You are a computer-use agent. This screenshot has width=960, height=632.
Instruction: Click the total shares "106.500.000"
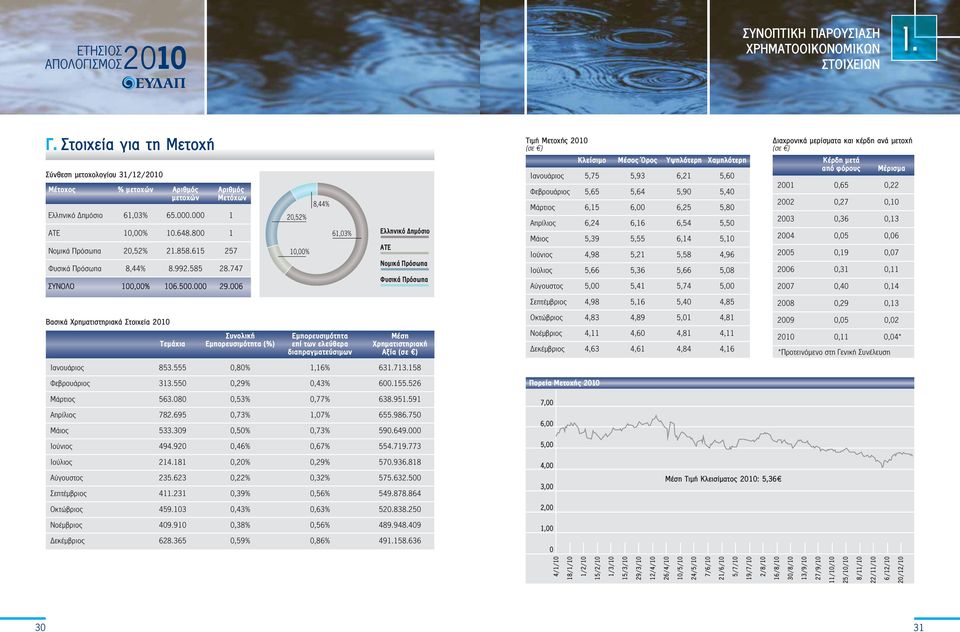[x=186, y=287]
